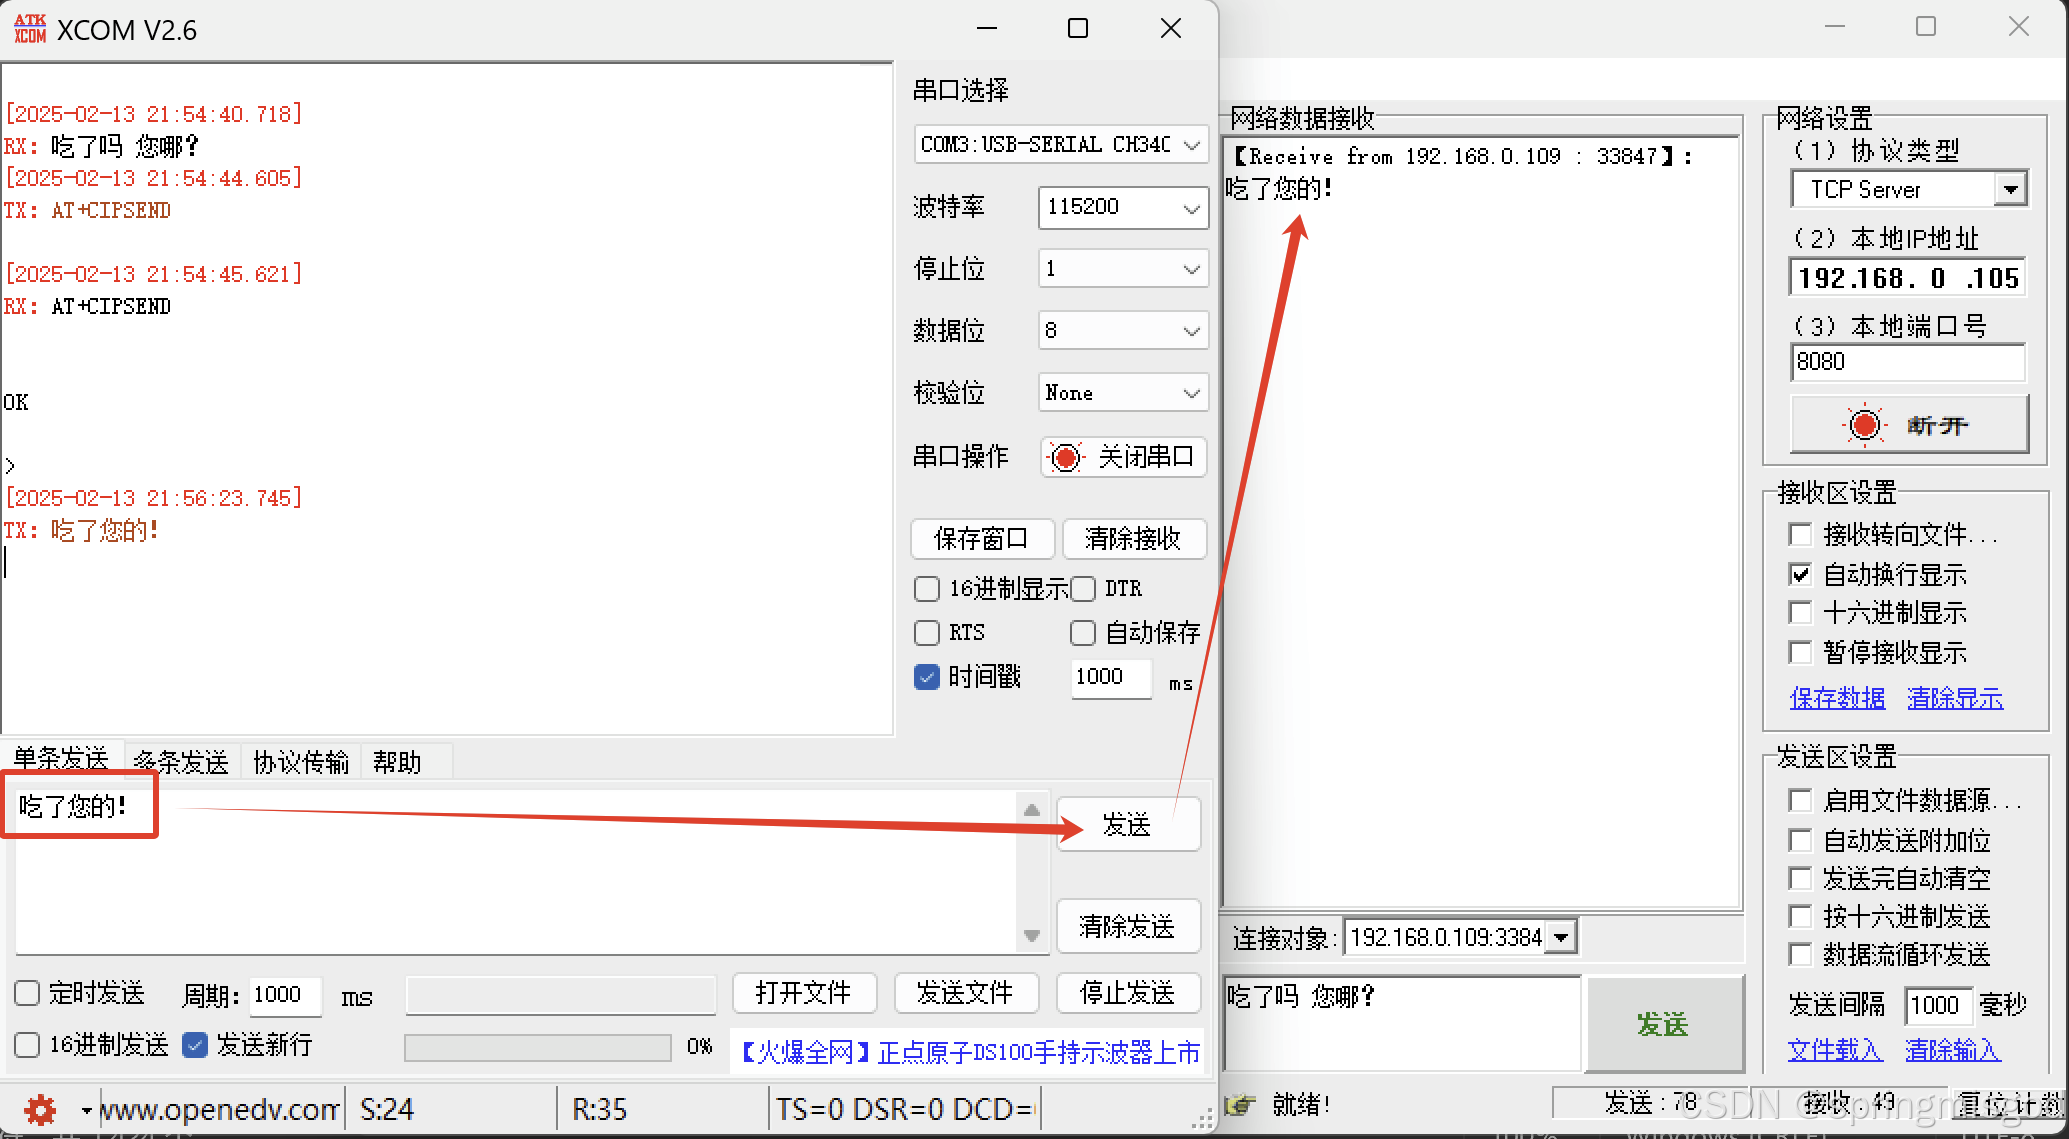Image resolution: width=2069 pixels, height=1139 pixels.
Task: Click the send box scroll down arrow
Action: (x=1032, y=936)
